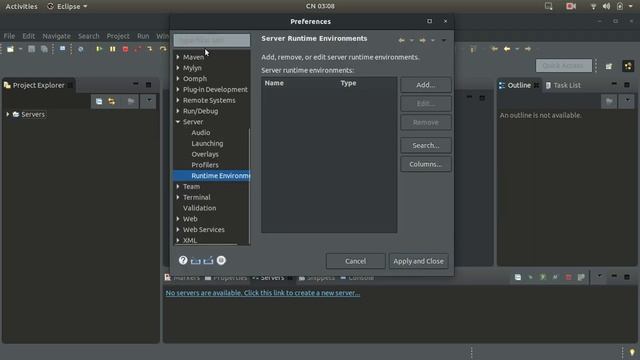
Task: Expand the Run/Debug preferences node
Action: (x=178, y=111)
